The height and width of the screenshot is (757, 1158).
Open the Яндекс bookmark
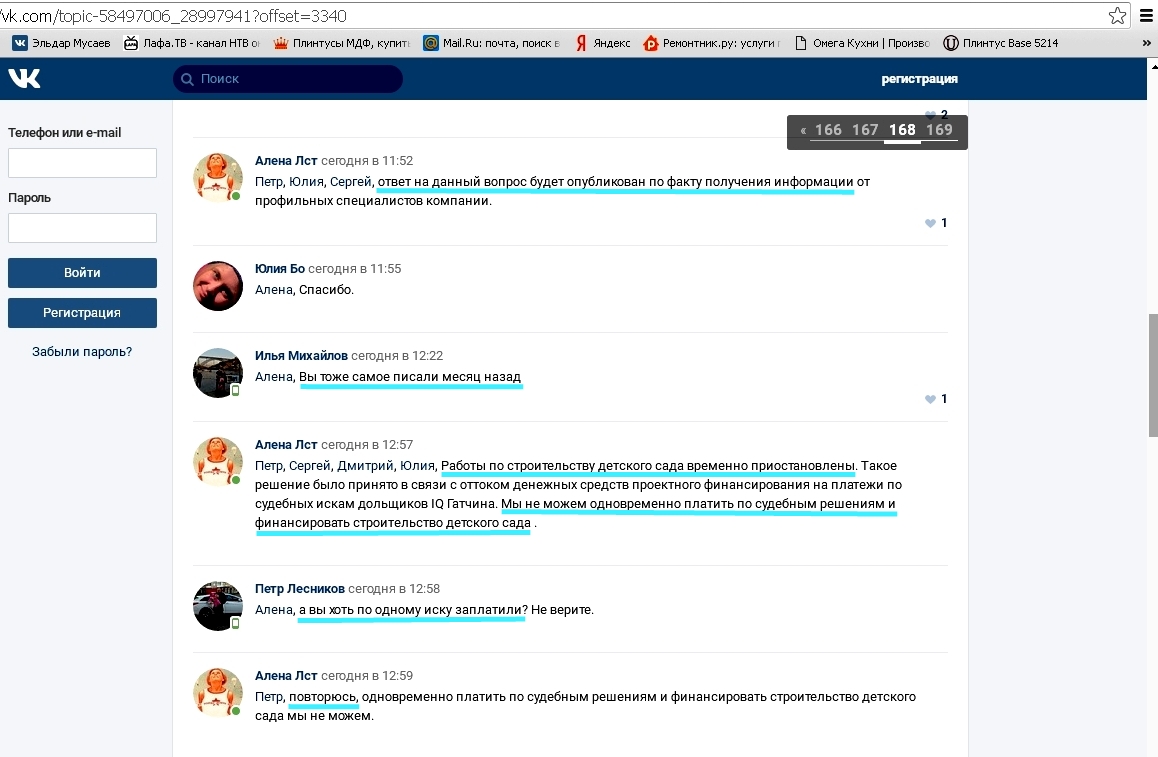coord(603,43)
